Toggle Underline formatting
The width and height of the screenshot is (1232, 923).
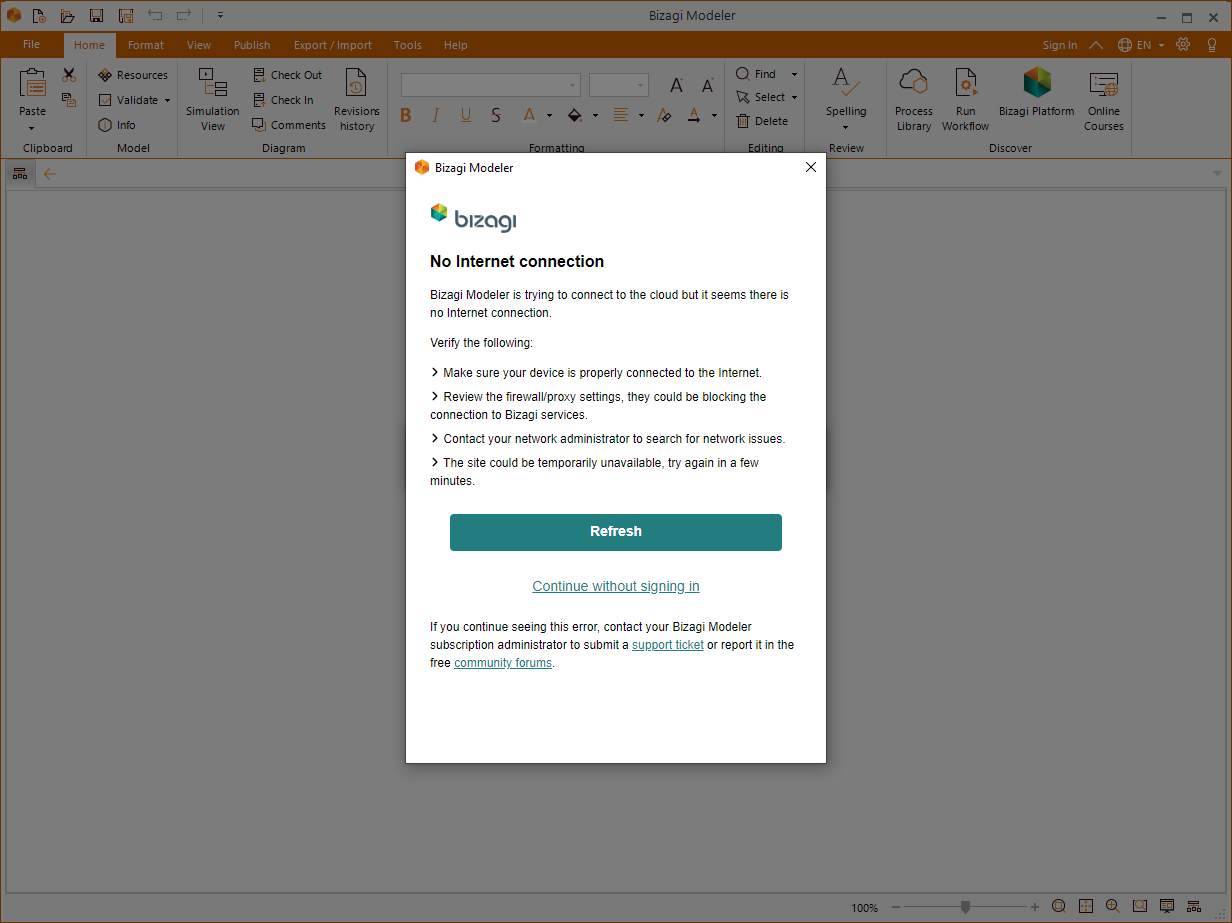(x=466, y=115)
